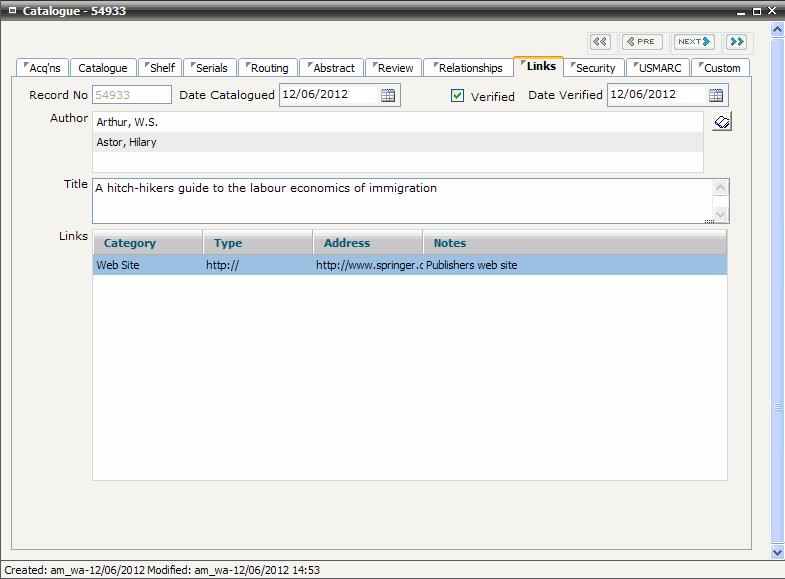Open the Date Catalogued calendar picker
This screenshot has height=579, width=785.
tap(389, 96)
